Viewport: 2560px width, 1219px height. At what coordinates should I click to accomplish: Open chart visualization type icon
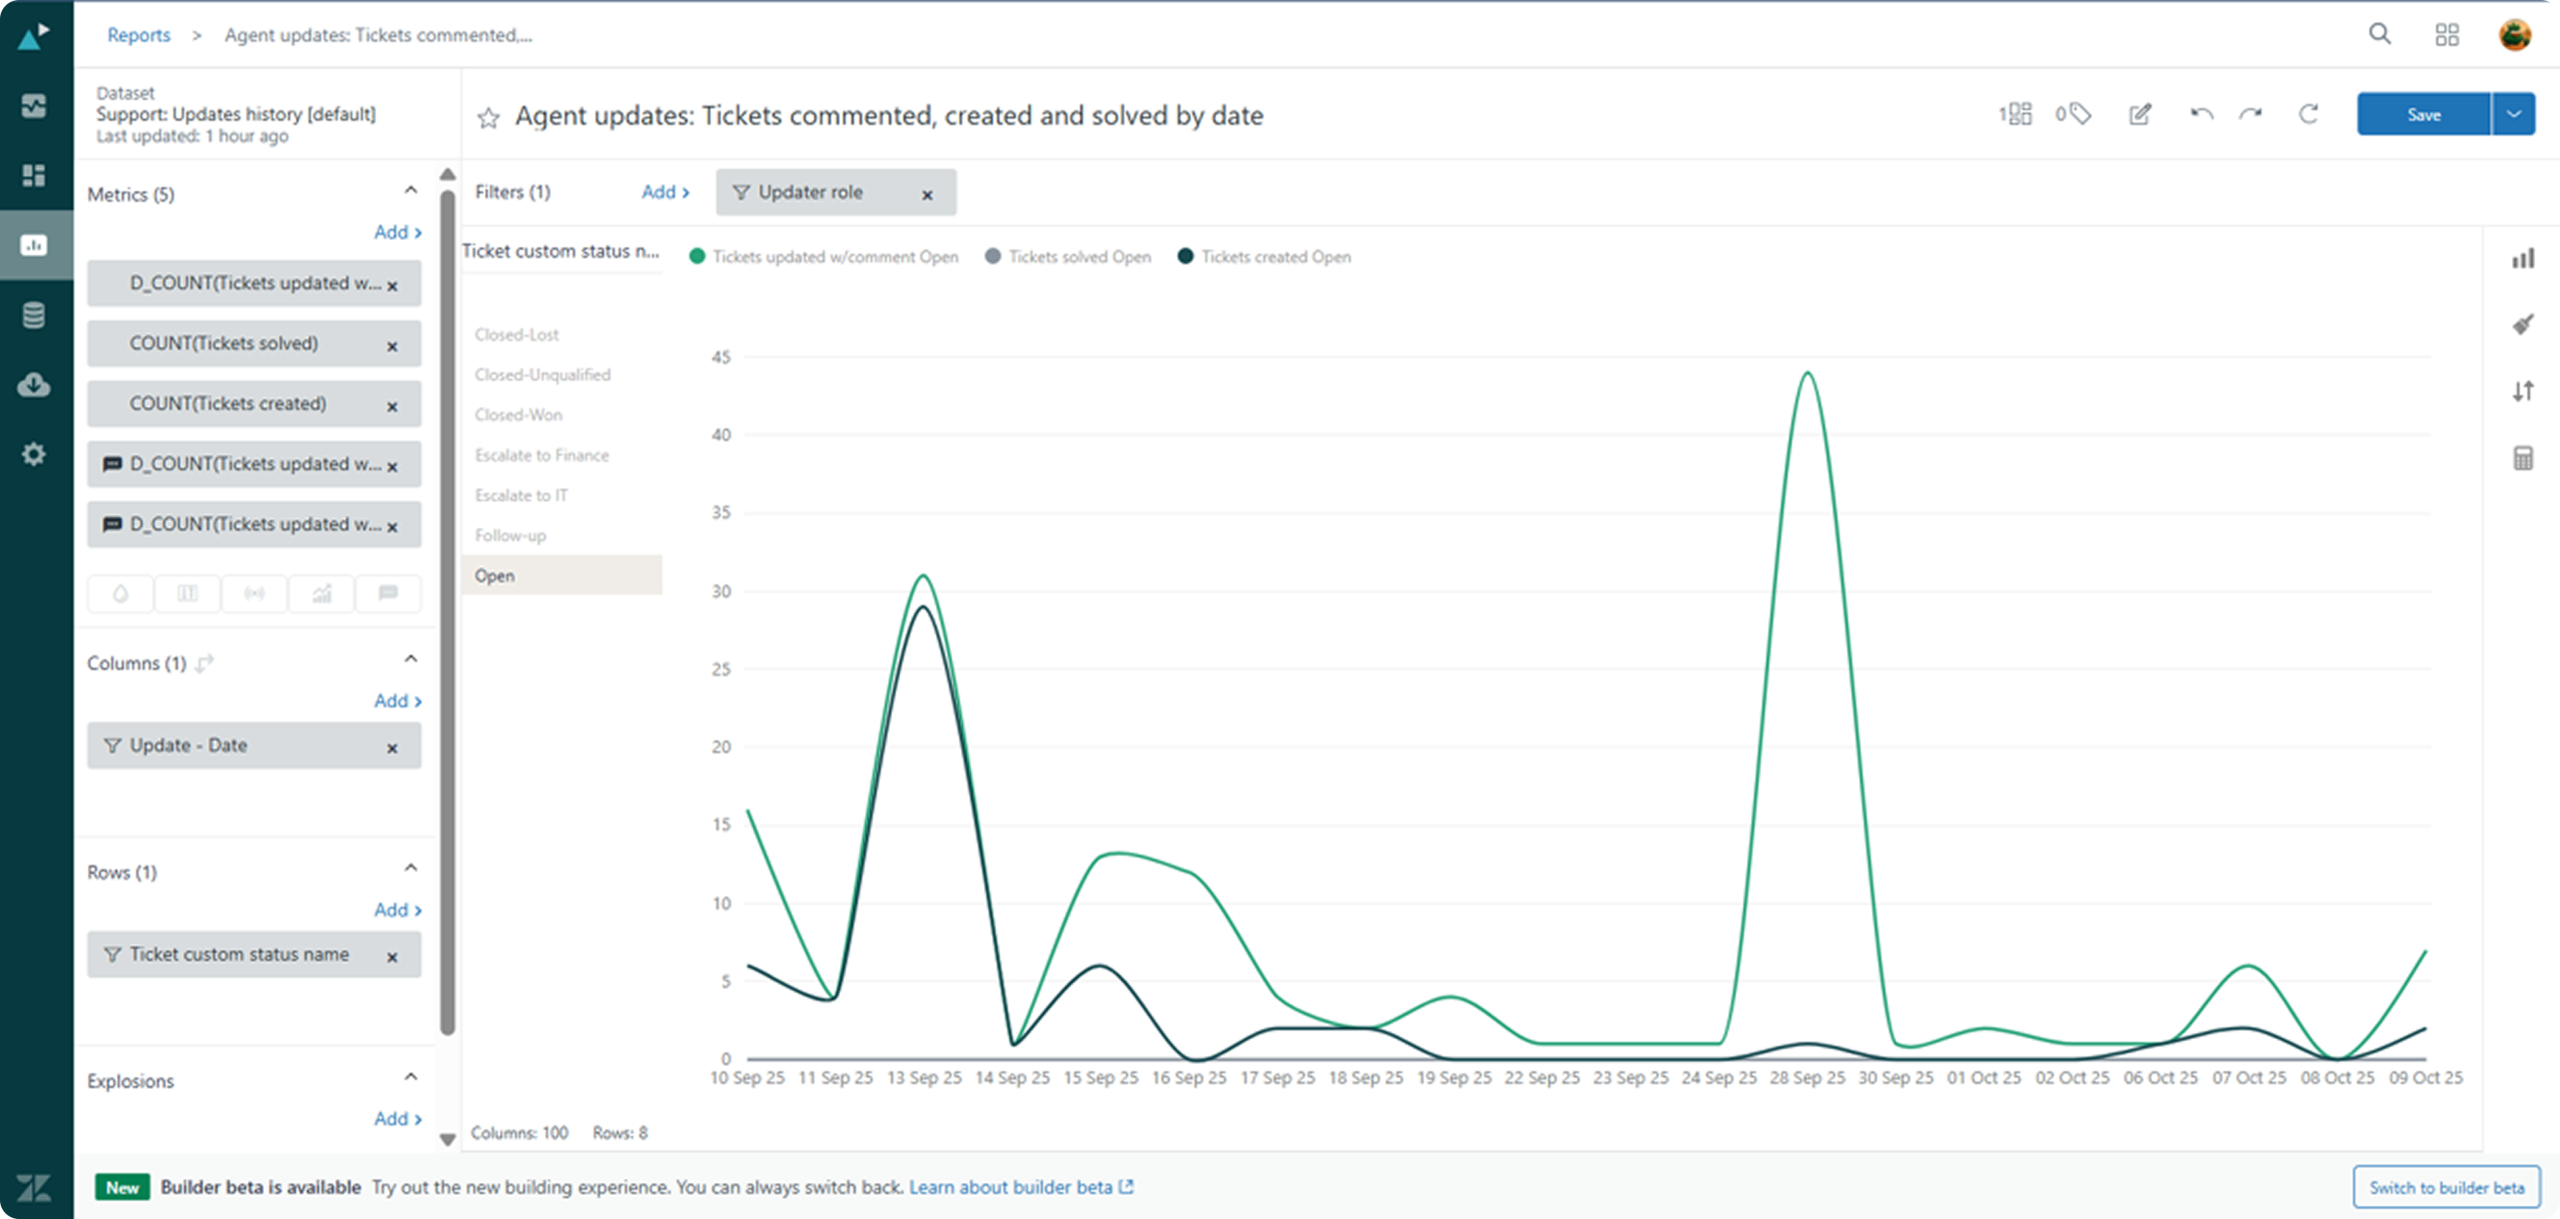tap(2522, 258)
